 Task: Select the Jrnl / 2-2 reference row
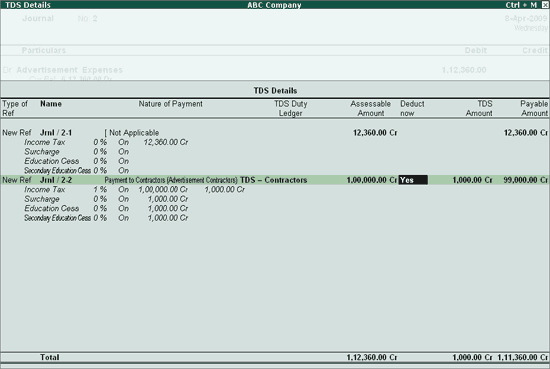coord(275,180)
